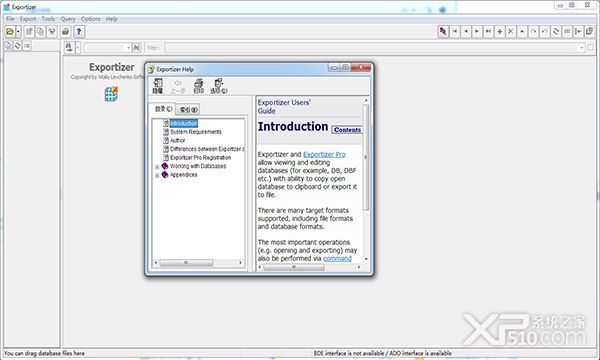600x360 pixels.
Task: Switch to the Index tab in Help
Action: click(188, 110)
